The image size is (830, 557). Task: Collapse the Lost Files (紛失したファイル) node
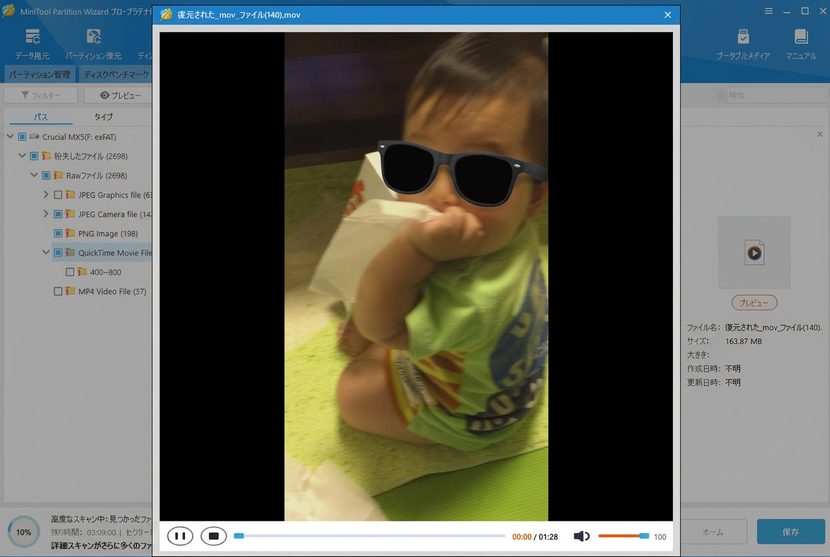[22, 156]
